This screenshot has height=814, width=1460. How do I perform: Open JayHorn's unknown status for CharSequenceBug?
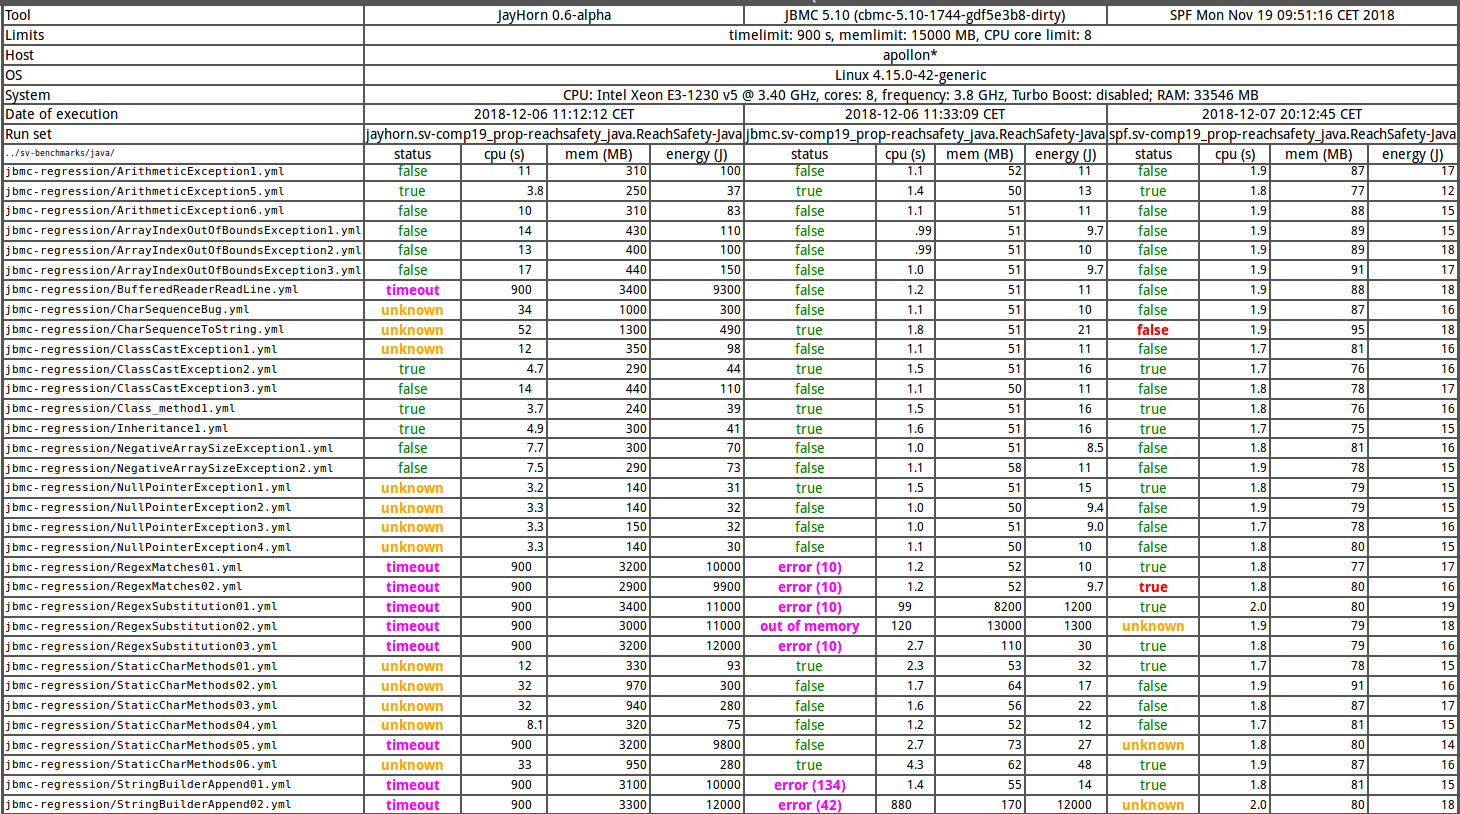pos(412,310)
